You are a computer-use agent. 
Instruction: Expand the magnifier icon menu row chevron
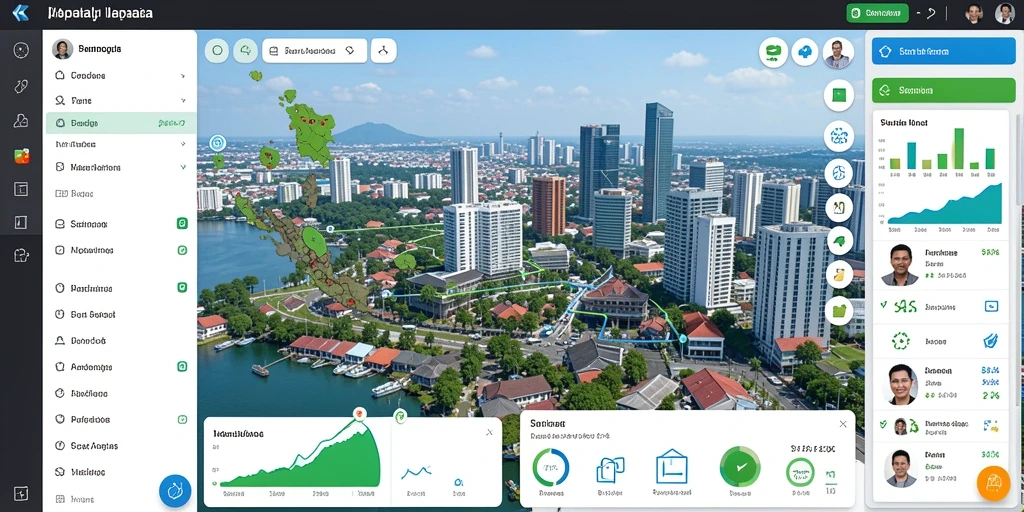(183, 101)
